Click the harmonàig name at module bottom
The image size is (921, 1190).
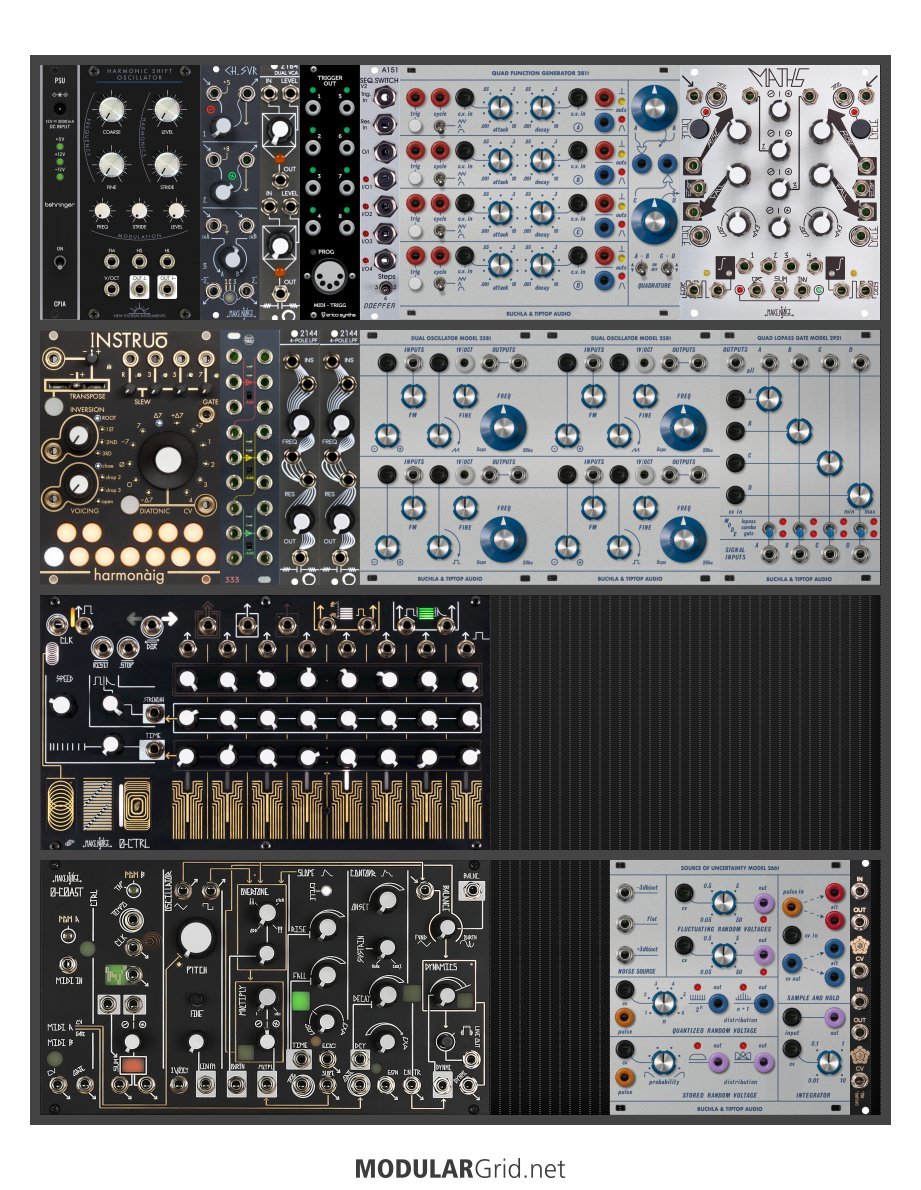[x=130, y=575]
